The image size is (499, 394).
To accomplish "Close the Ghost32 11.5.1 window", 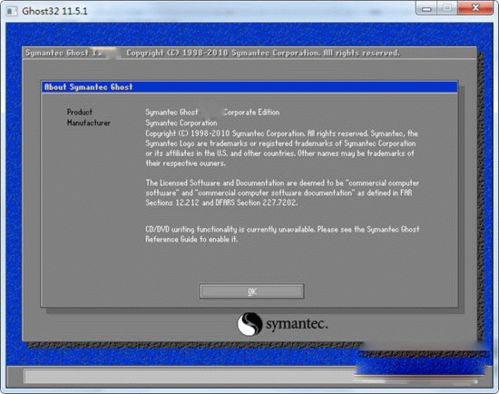I will click(x=476, y=9).
